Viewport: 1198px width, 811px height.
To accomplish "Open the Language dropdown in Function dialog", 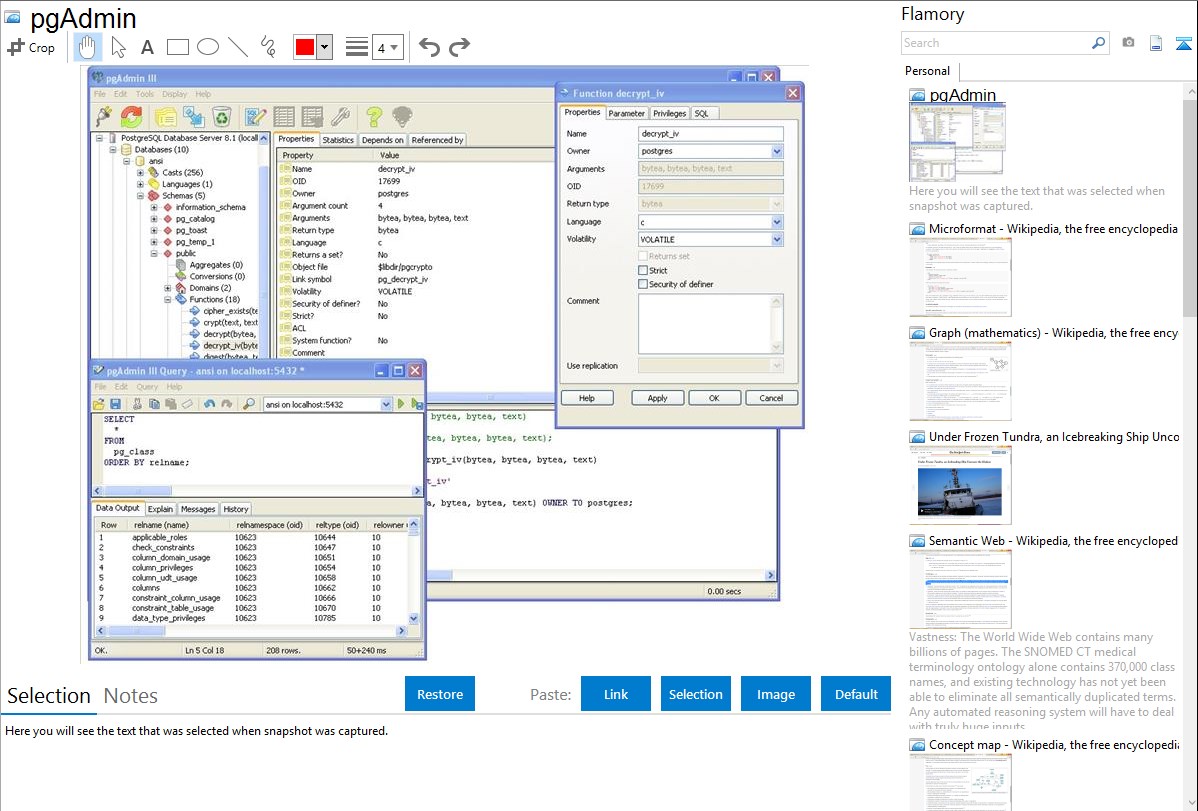I will [x=776, y=222].
